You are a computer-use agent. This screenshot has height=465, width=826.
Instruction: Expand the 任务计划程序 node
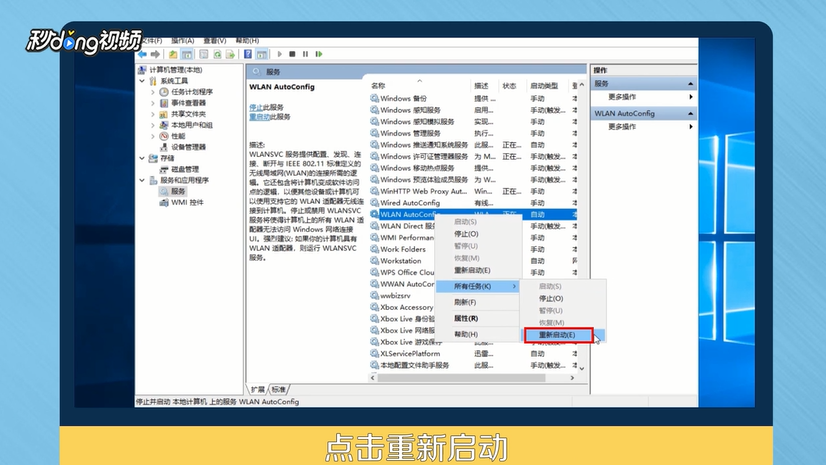(x=153, y=92)
